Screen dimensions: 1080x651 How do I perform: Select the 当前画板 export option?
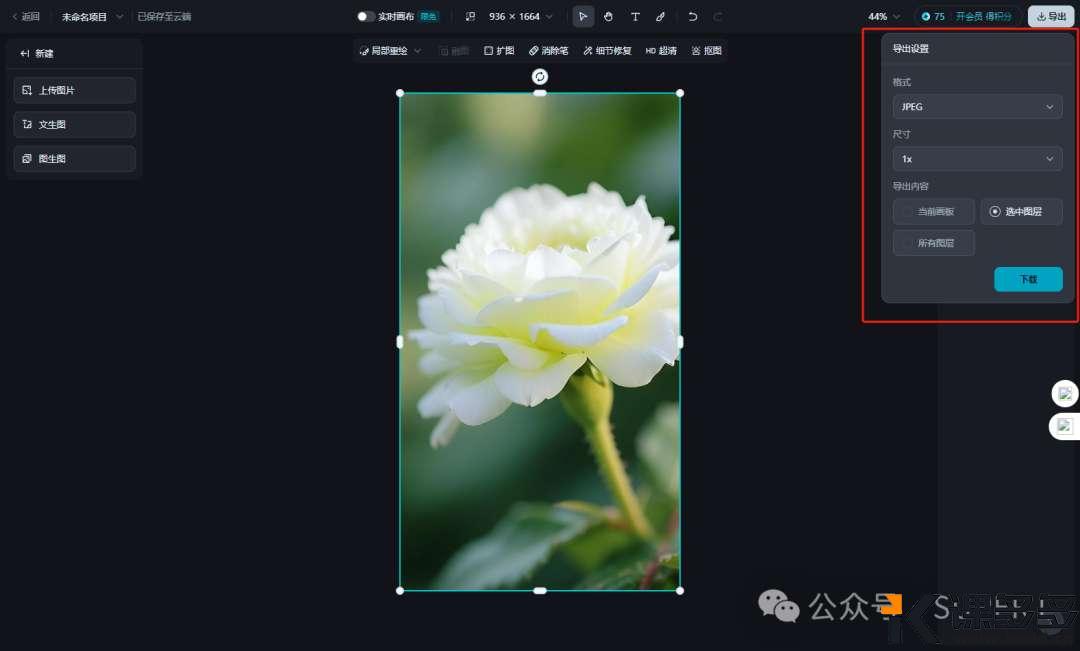click(933, 212)
